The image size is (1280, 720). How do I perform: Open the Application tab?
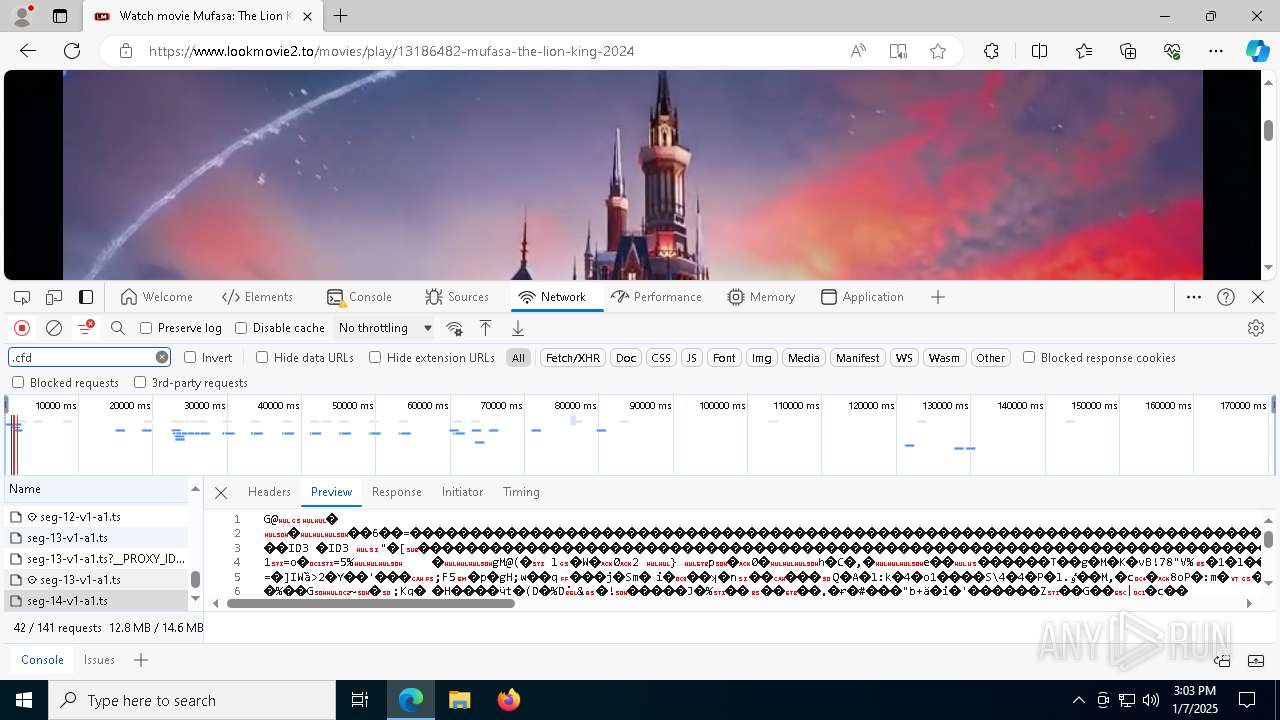tap(862, 297)
